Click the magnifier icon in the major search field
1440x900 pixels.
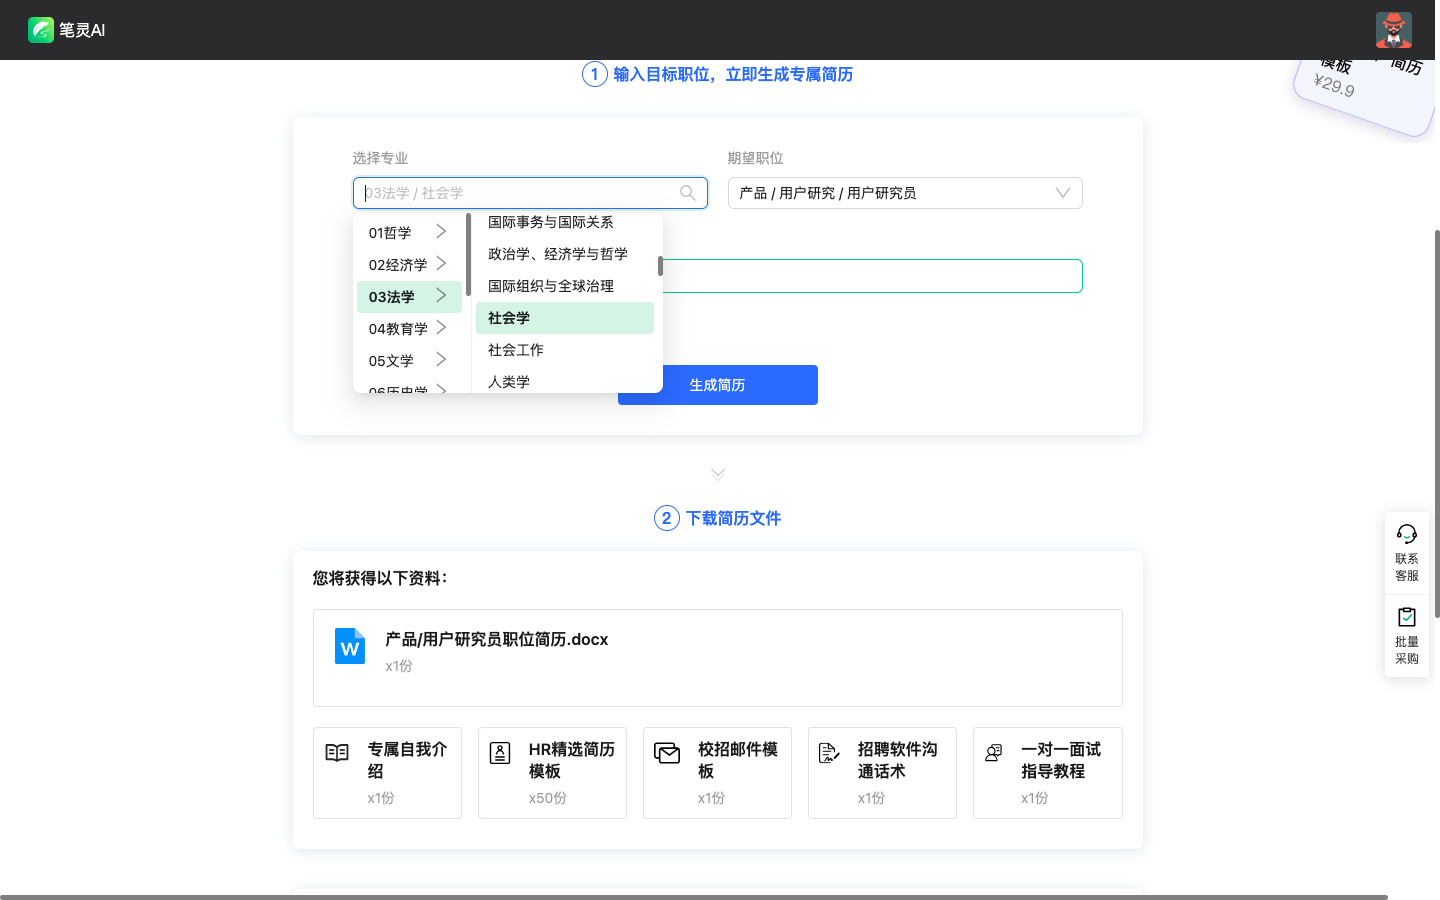click(687, 192)
